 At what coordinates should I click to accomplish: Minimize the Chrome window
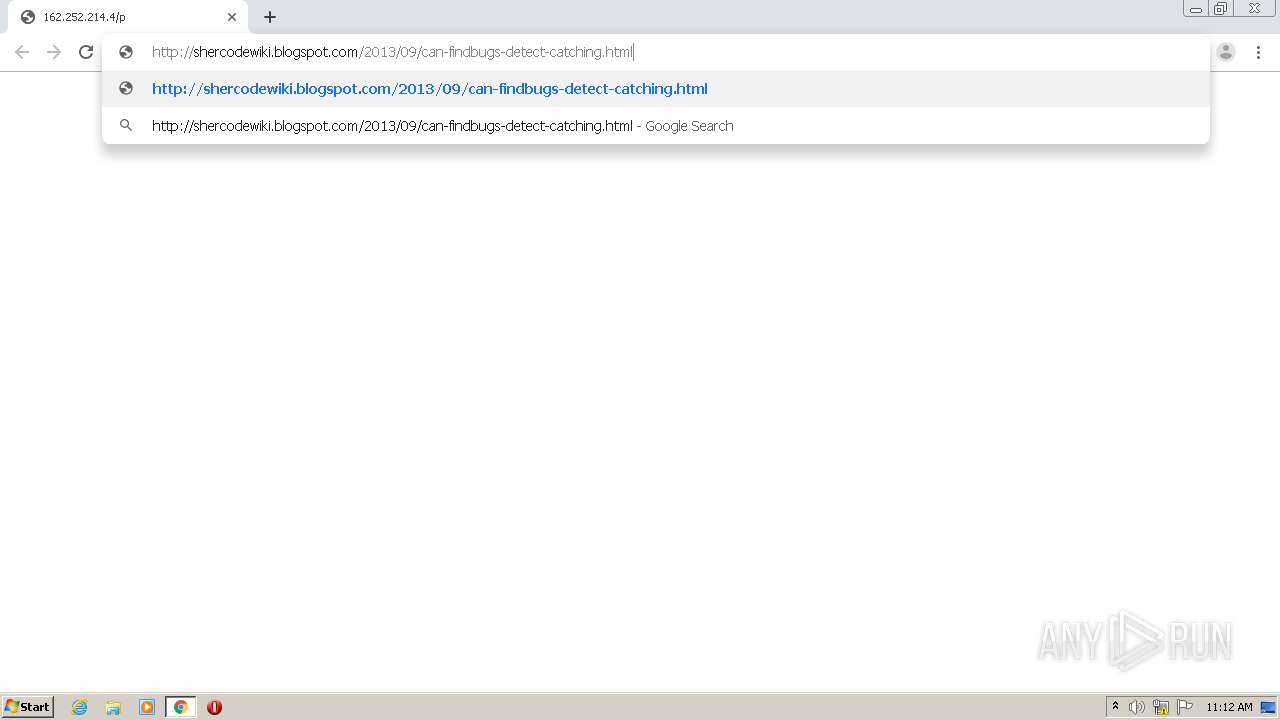1196,9
